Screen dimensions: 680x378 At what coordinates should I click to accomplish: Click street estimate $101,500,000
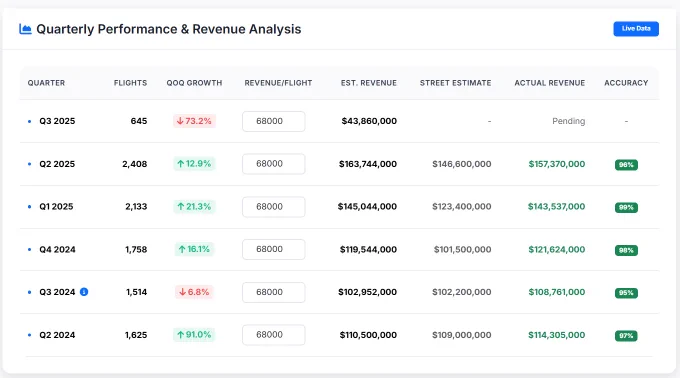(463, 249)
